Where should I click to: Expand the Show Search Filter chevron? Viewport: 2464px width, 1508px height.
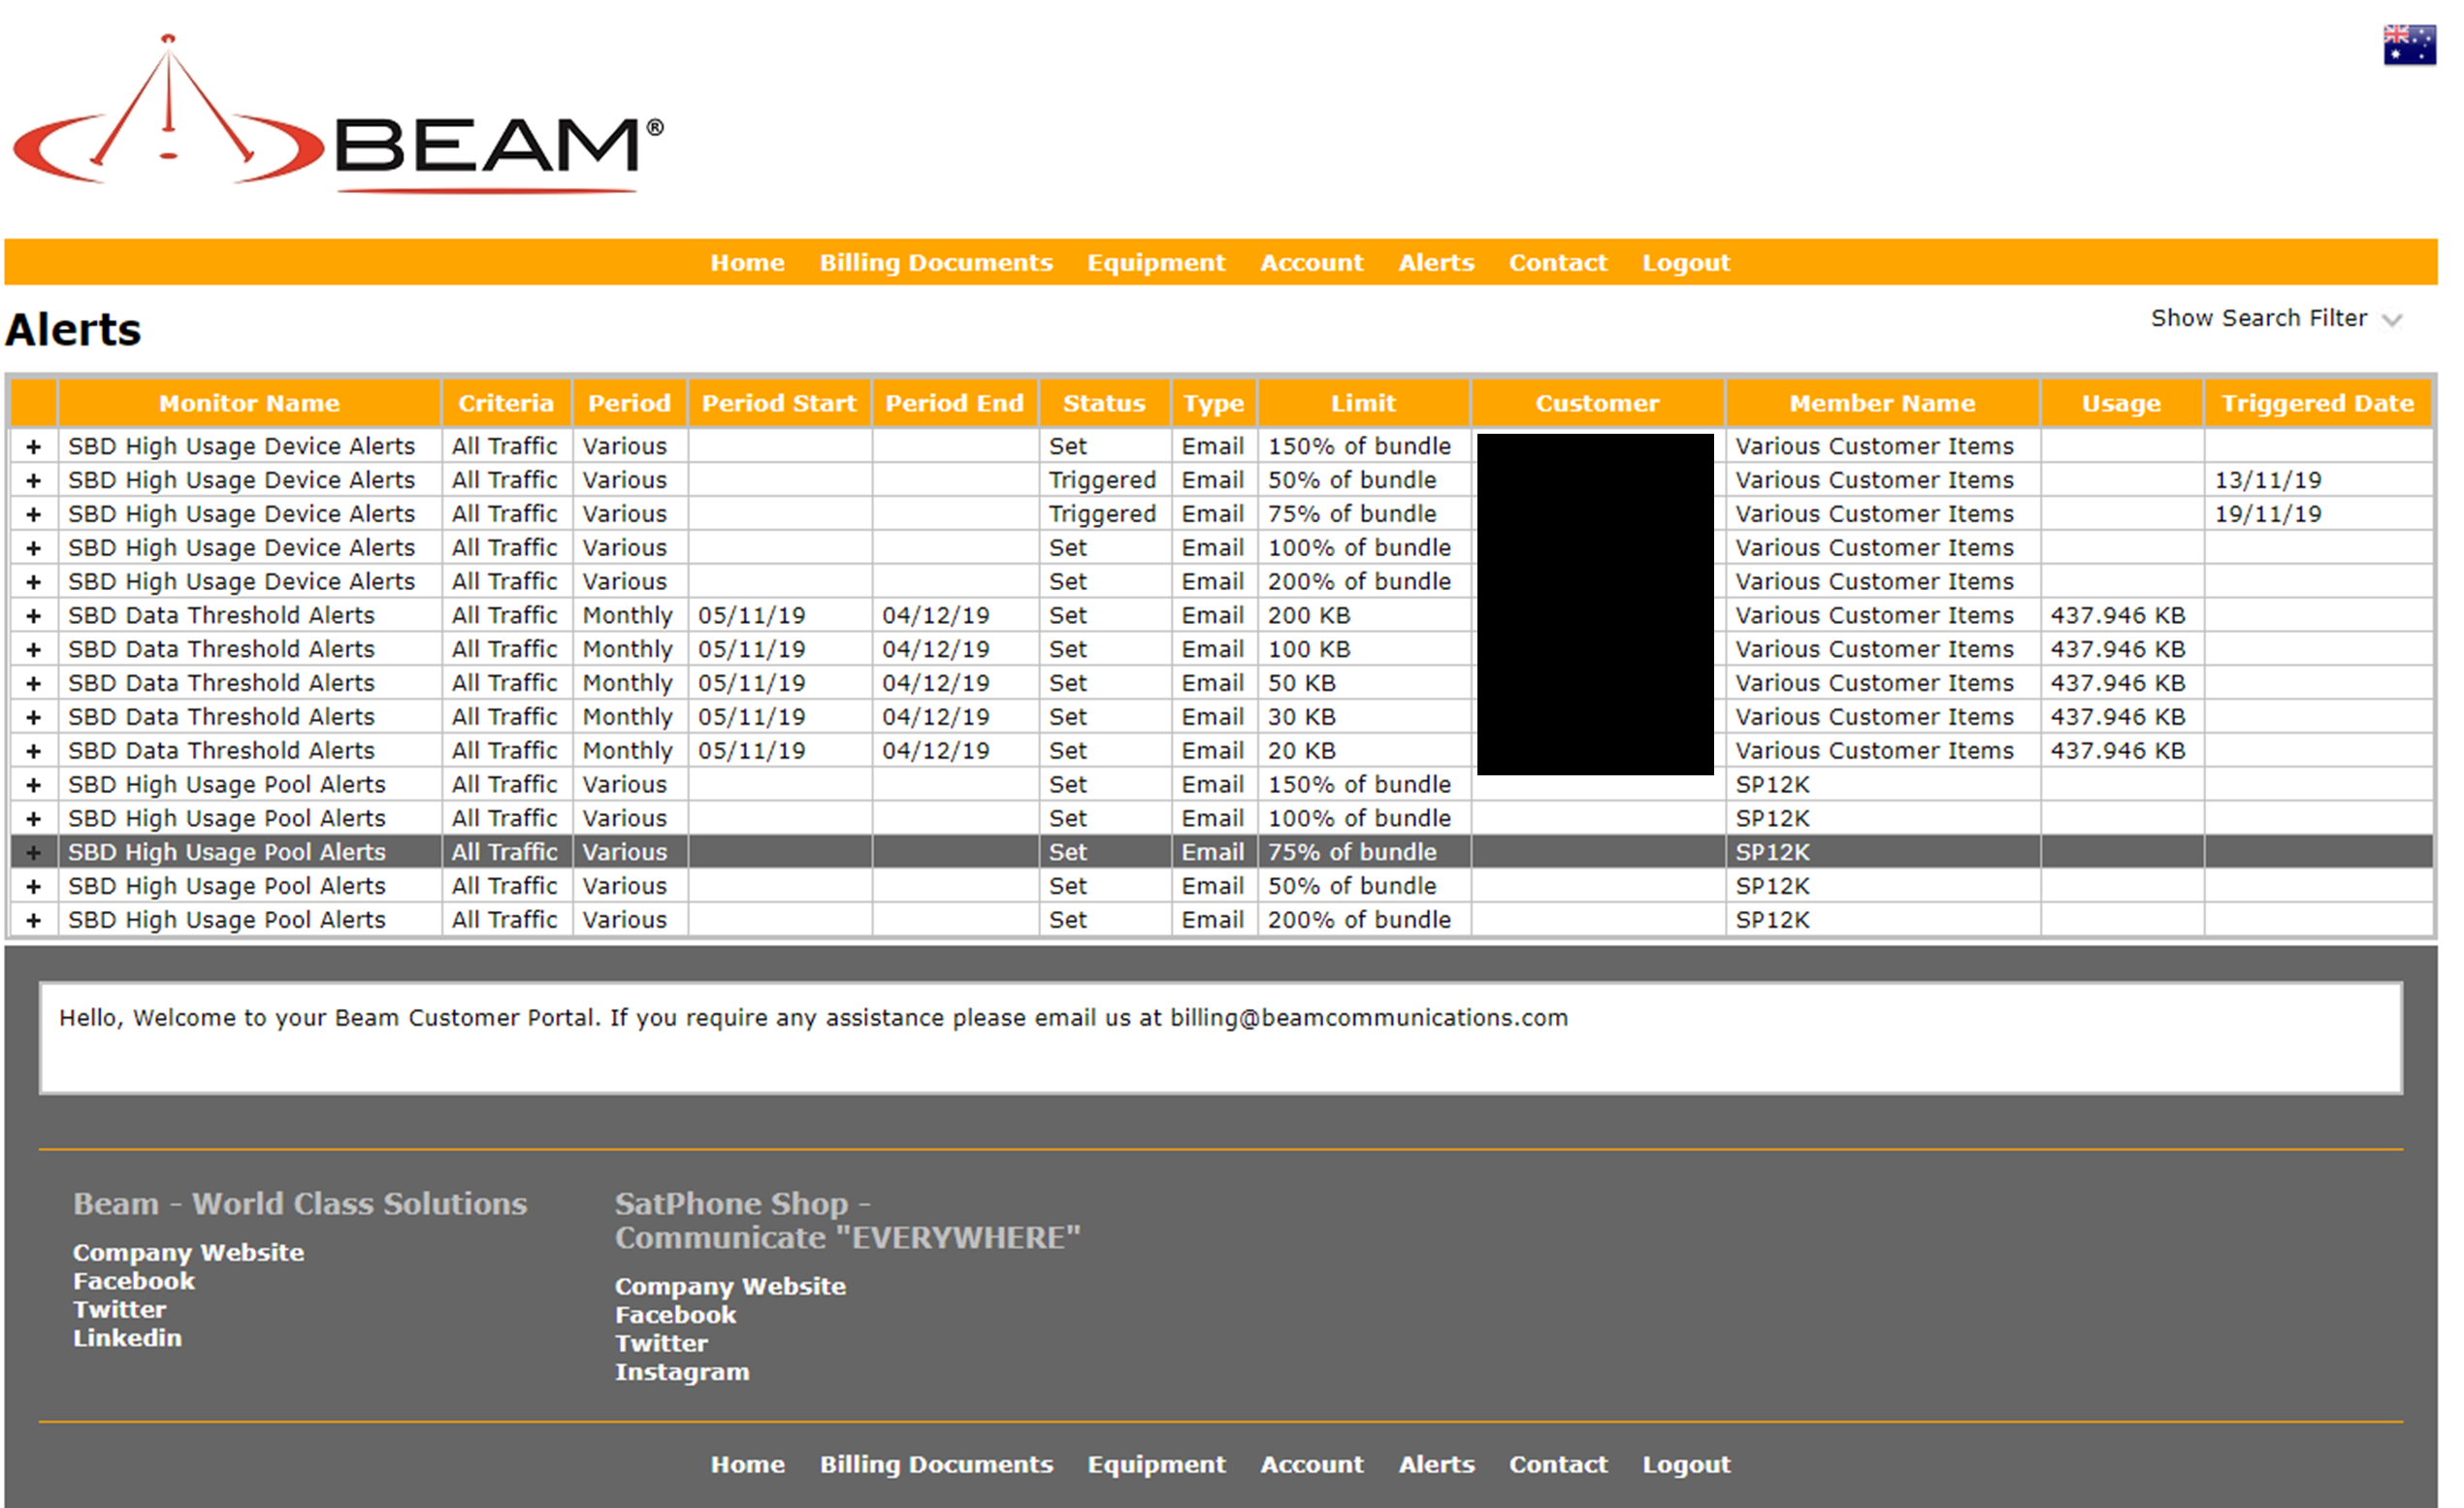[2391, 320]
